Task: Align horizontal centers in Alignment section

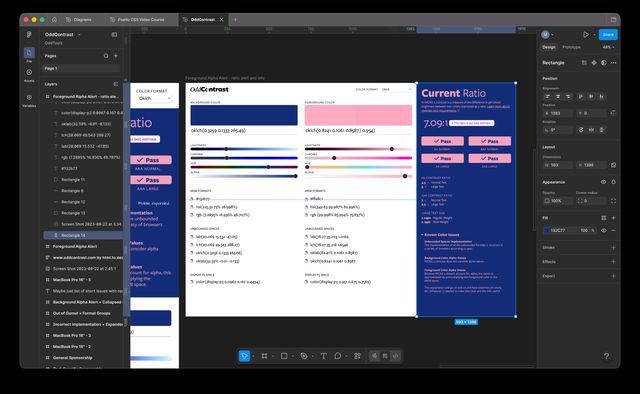Action: pos(558,96)
